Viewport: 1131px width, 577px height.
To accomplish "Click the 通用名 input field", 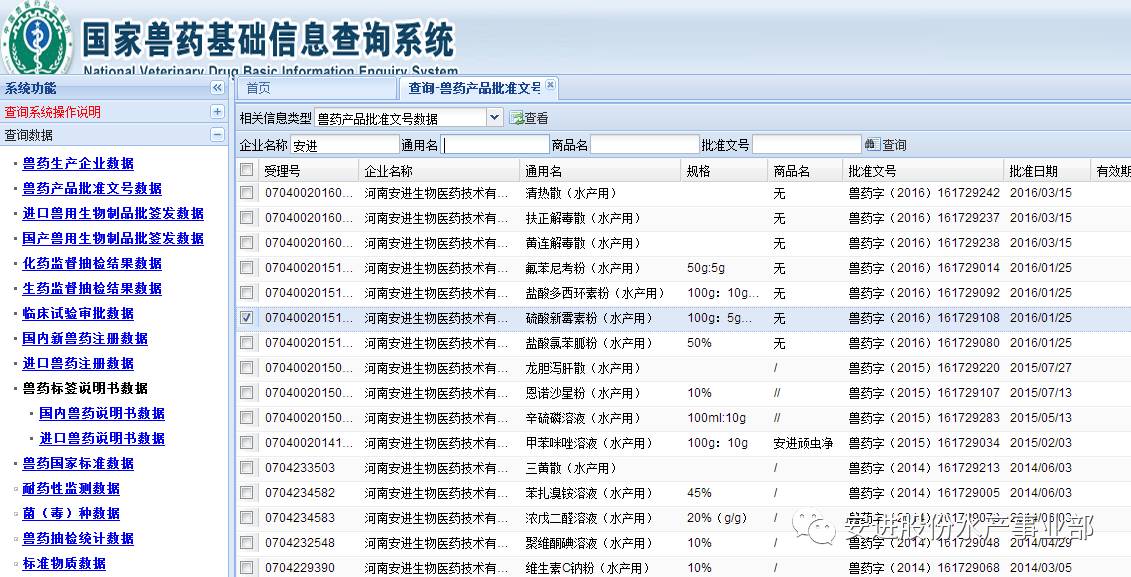I will (495, 145).
